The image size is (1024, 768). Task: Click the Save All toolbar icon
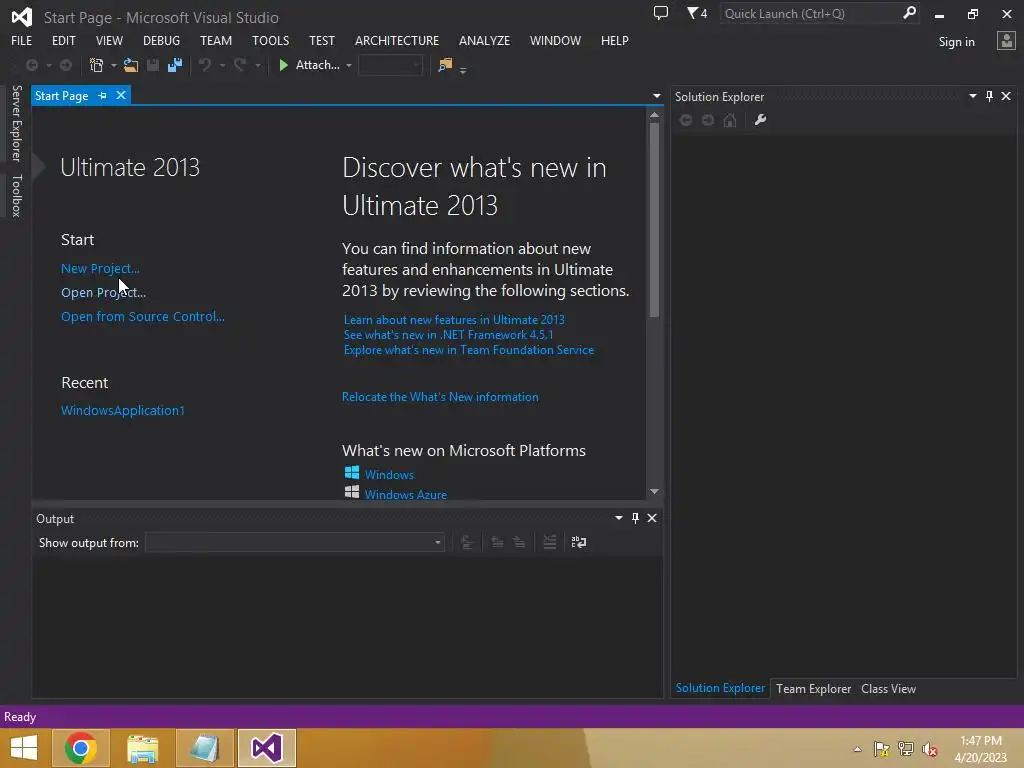pyautogui.click(x=174, y=65)
